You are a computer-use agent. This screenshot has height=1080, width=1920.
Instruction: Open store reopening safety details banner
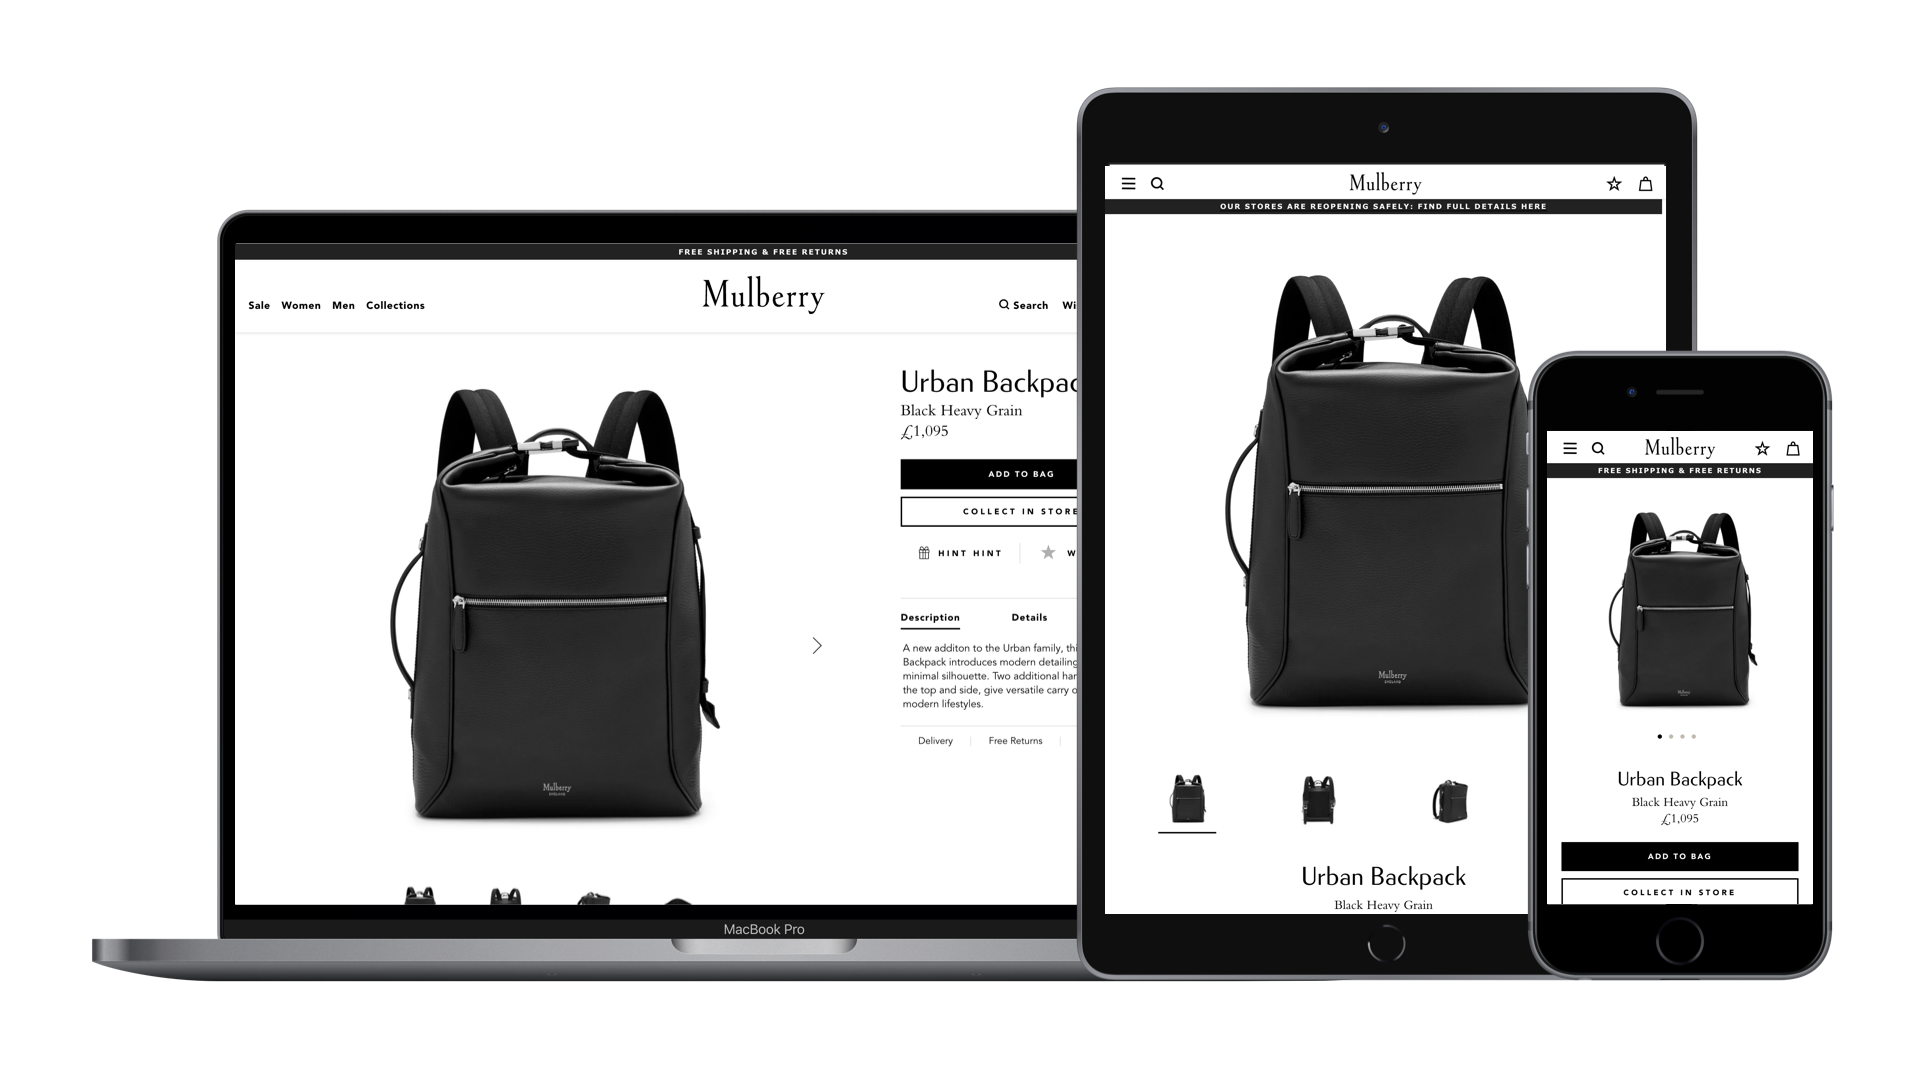pos(1383,206)
